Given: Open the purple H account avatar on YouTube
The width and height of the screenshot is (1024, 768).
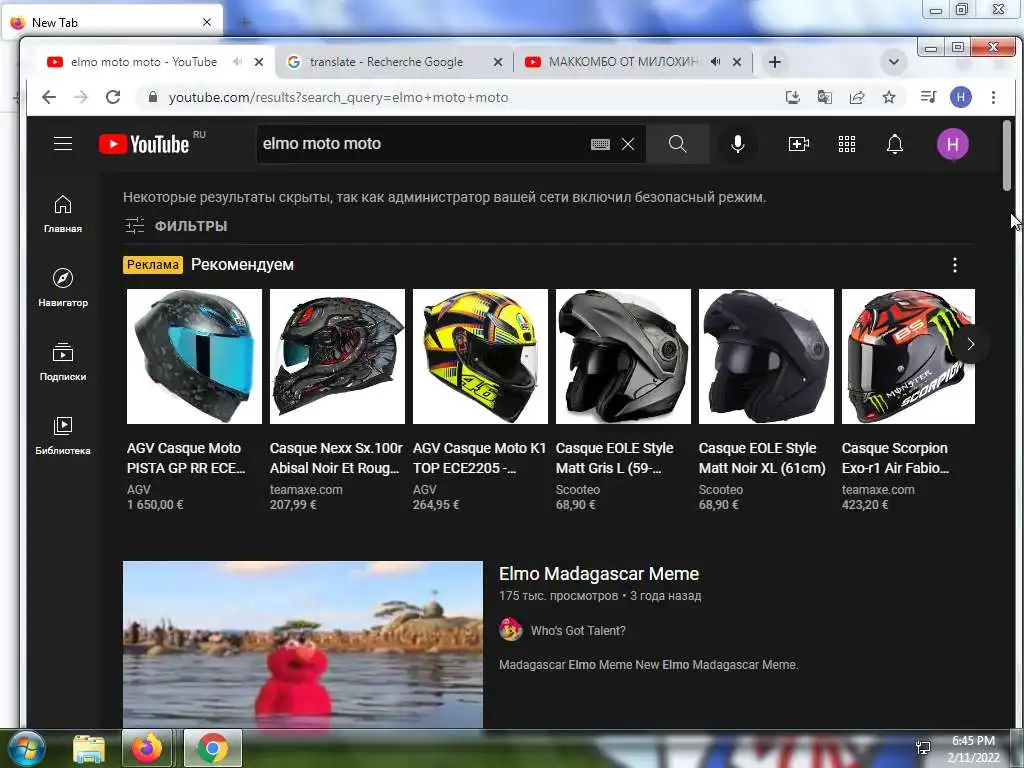Looking at the screenshot, I should 952,144.
